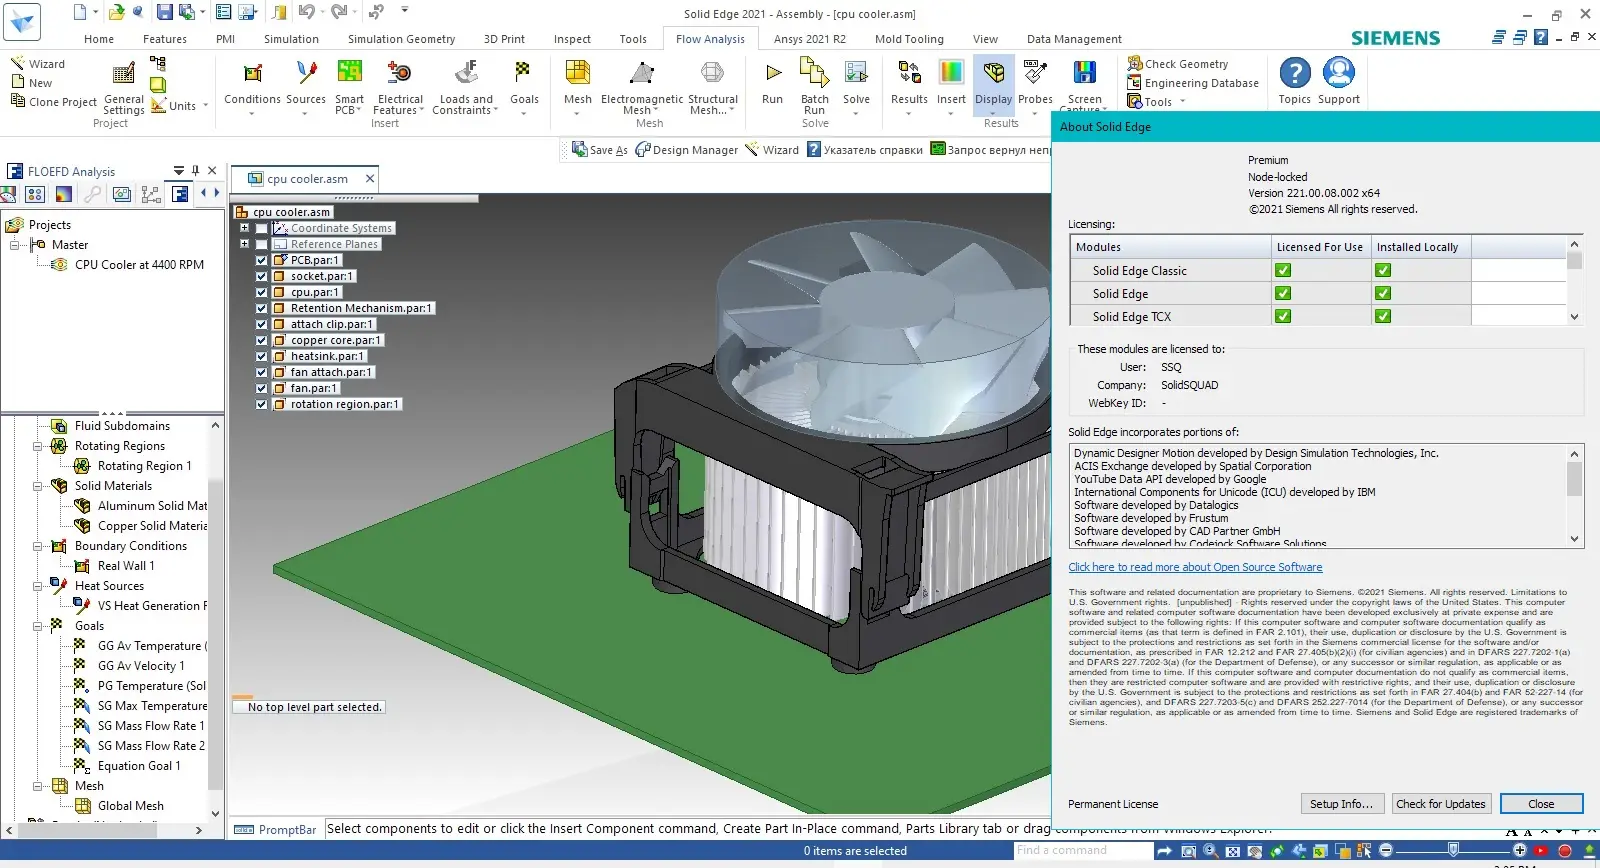Click the Screen Capture tool
1600x868 pixels.
[1084, 86]
